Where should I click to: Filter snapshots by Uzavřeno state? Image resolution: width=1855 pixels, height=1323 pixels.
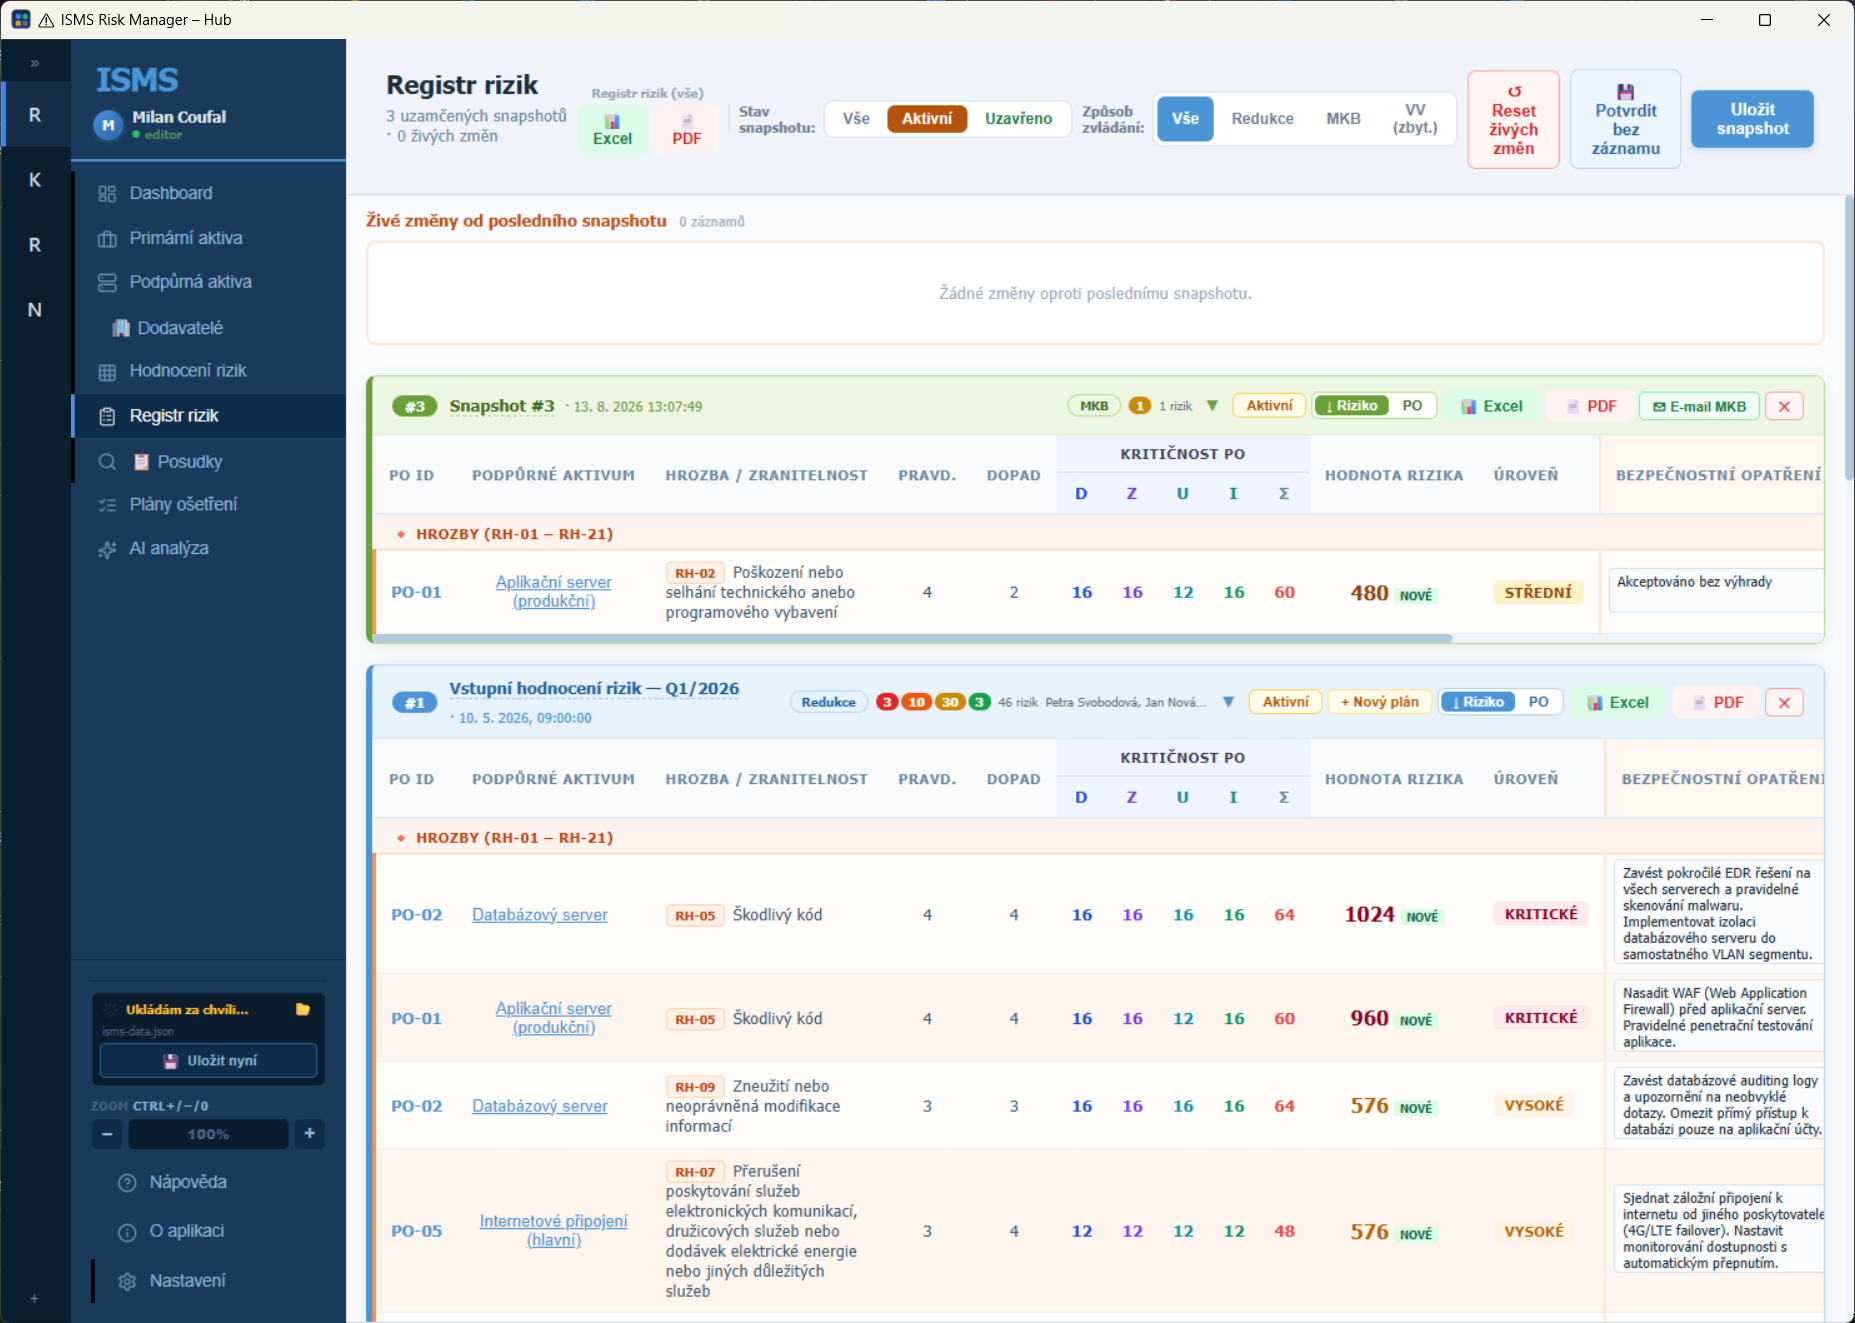[x=1018, y=119]
